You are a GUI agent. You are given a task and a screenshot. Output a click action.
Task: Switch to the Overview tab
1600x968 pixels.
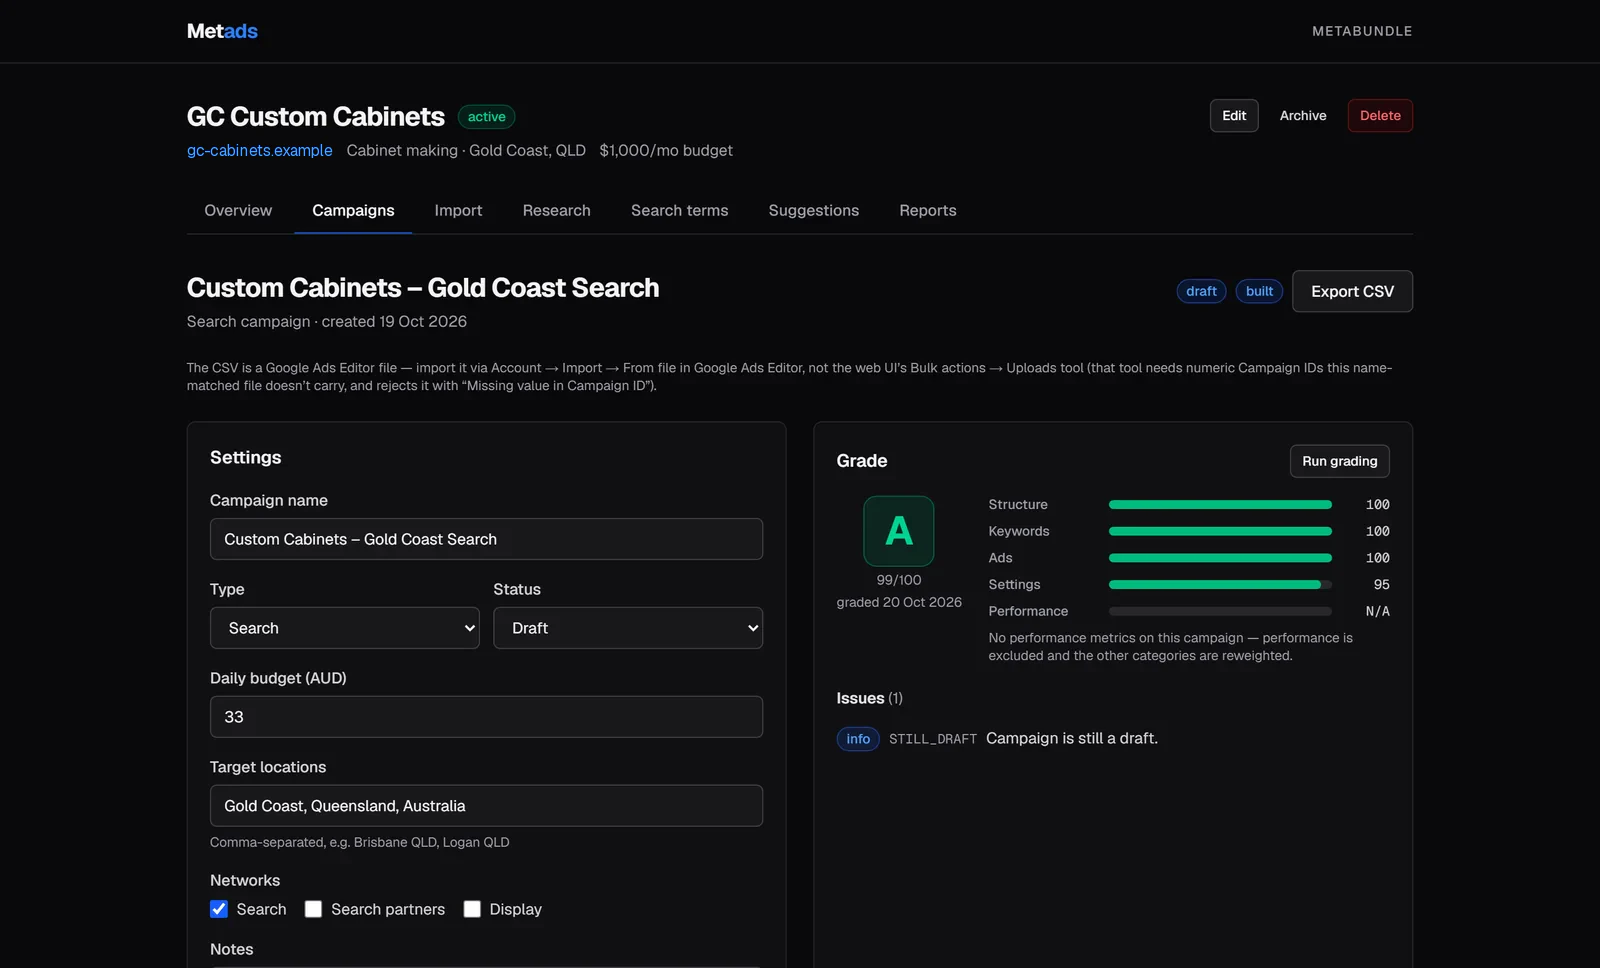click(x=238, y=210)
